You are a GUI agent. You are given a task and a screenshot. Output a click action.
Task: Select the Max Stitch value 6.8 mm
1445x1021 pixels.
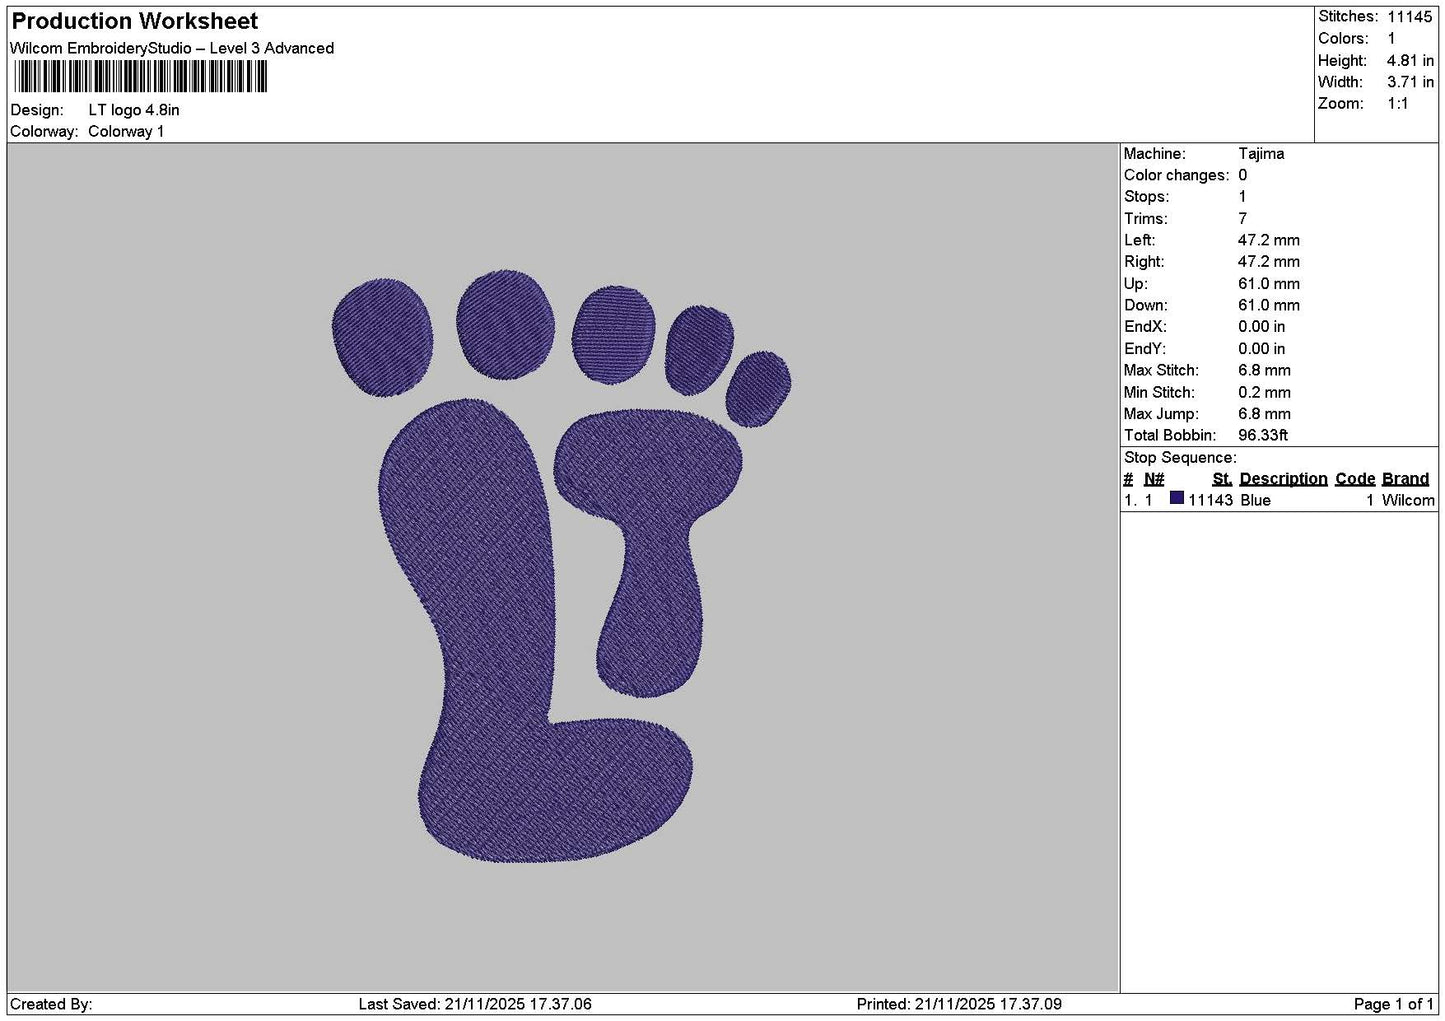[x=1264, y=370]
